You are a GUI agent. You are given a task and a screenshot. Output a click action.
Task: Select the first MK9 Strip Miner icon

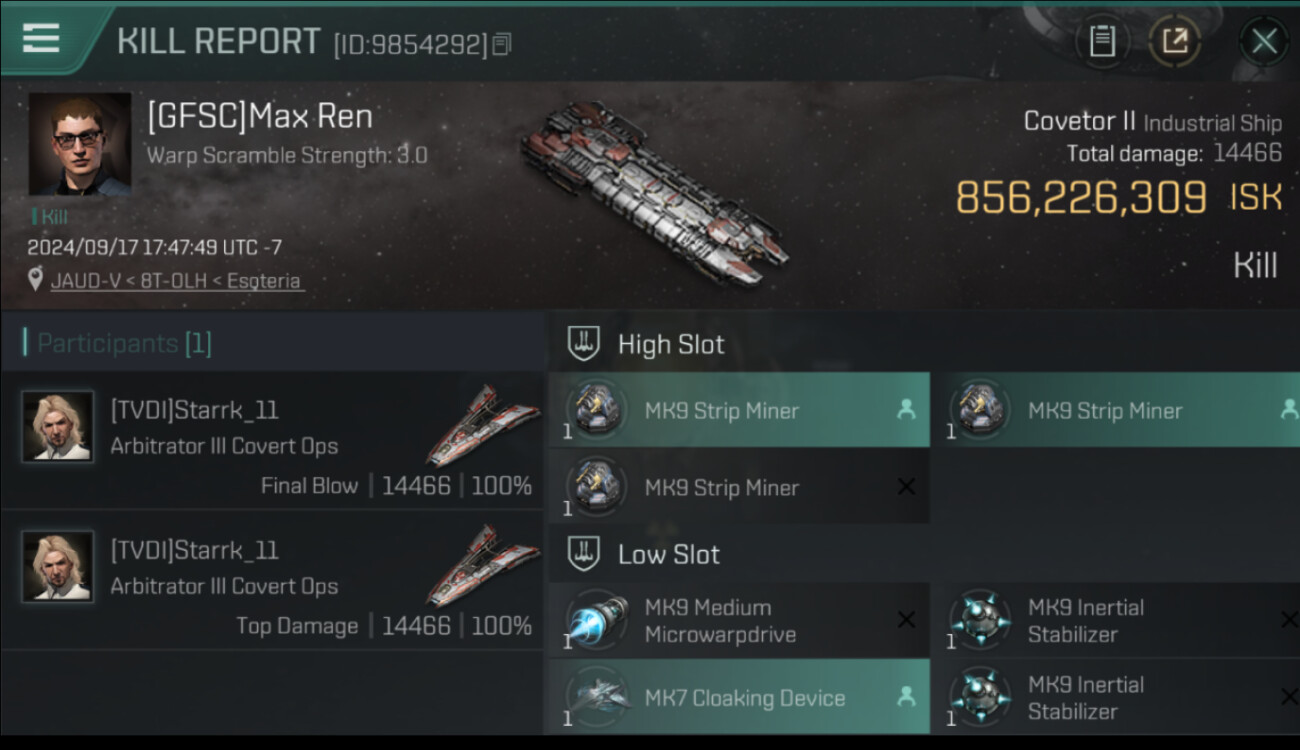pos(596,410)
